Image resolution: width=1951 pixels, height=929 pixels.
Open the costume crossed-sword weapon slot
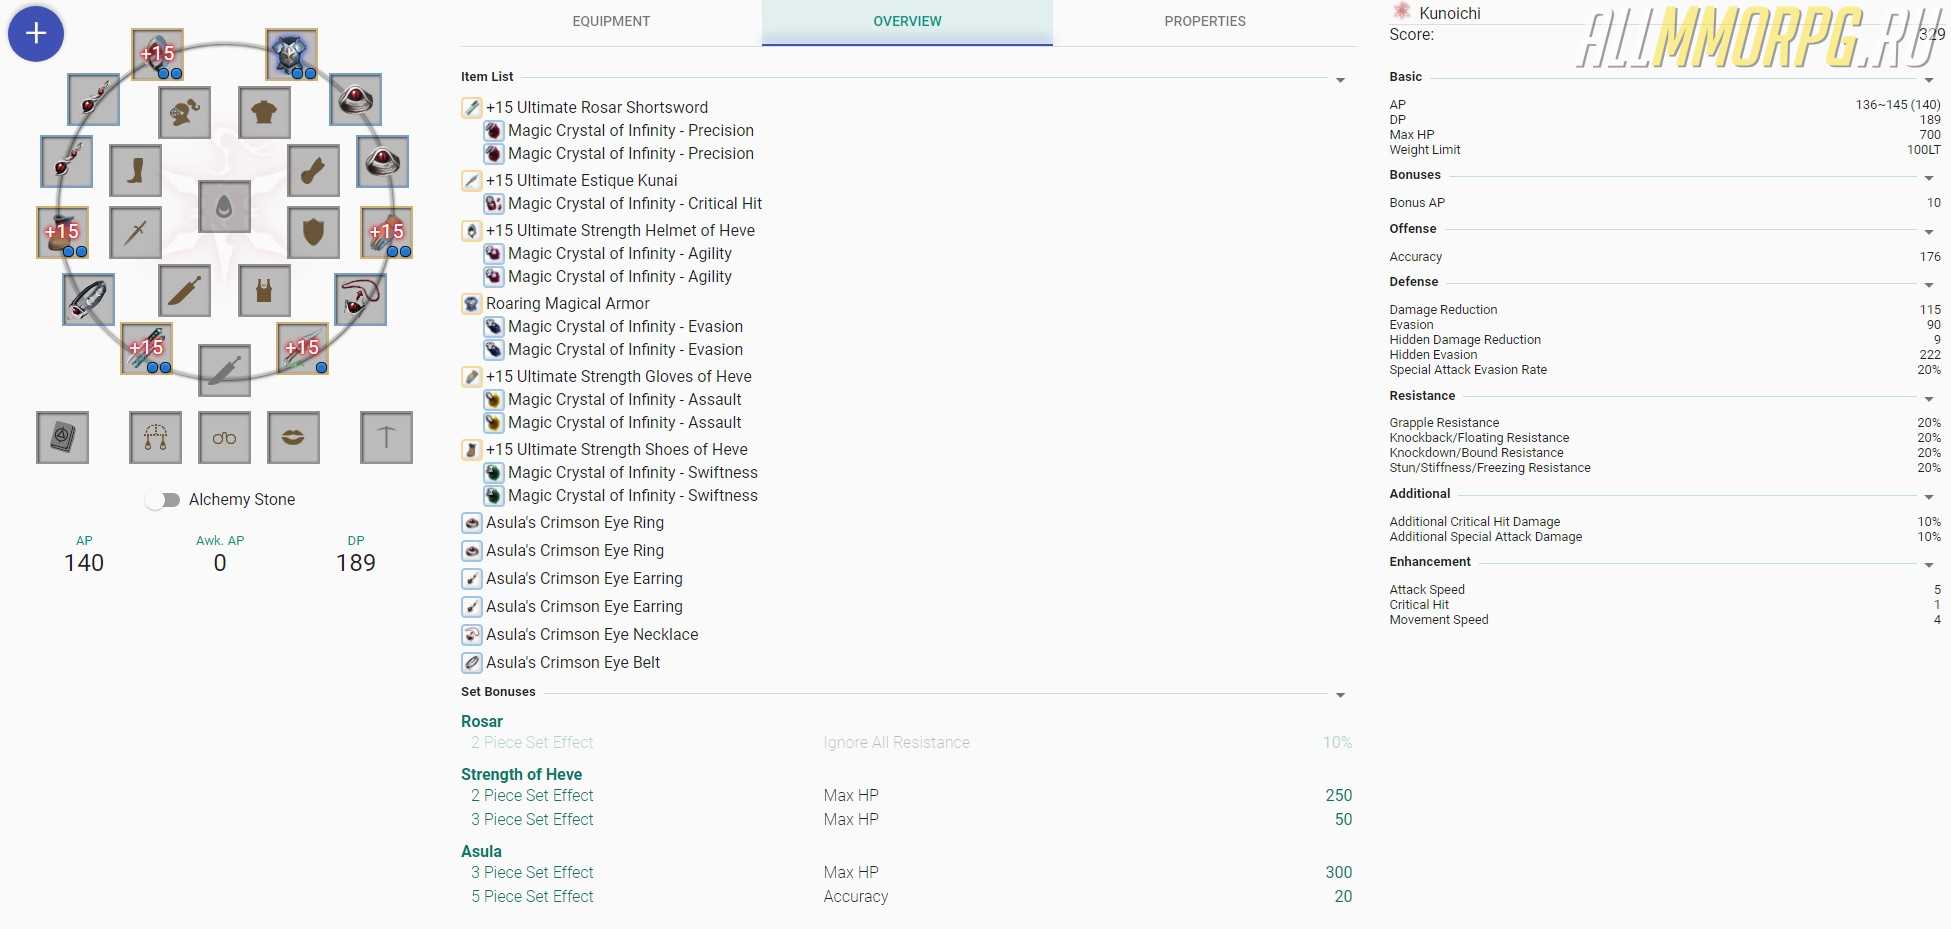point(135,232)
